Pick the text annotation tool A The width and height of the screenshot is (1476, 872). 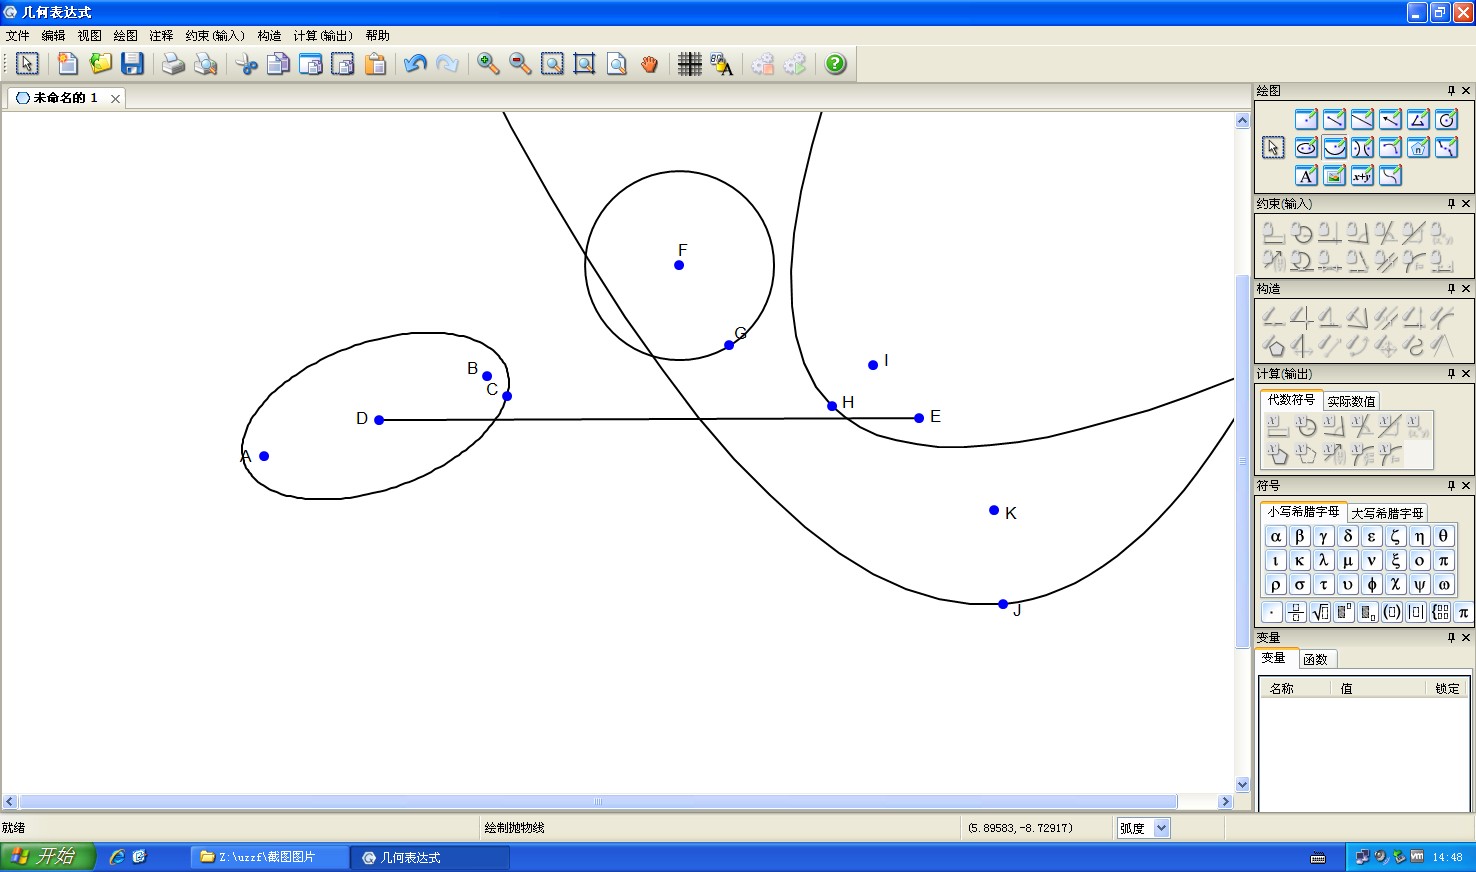1306,176
